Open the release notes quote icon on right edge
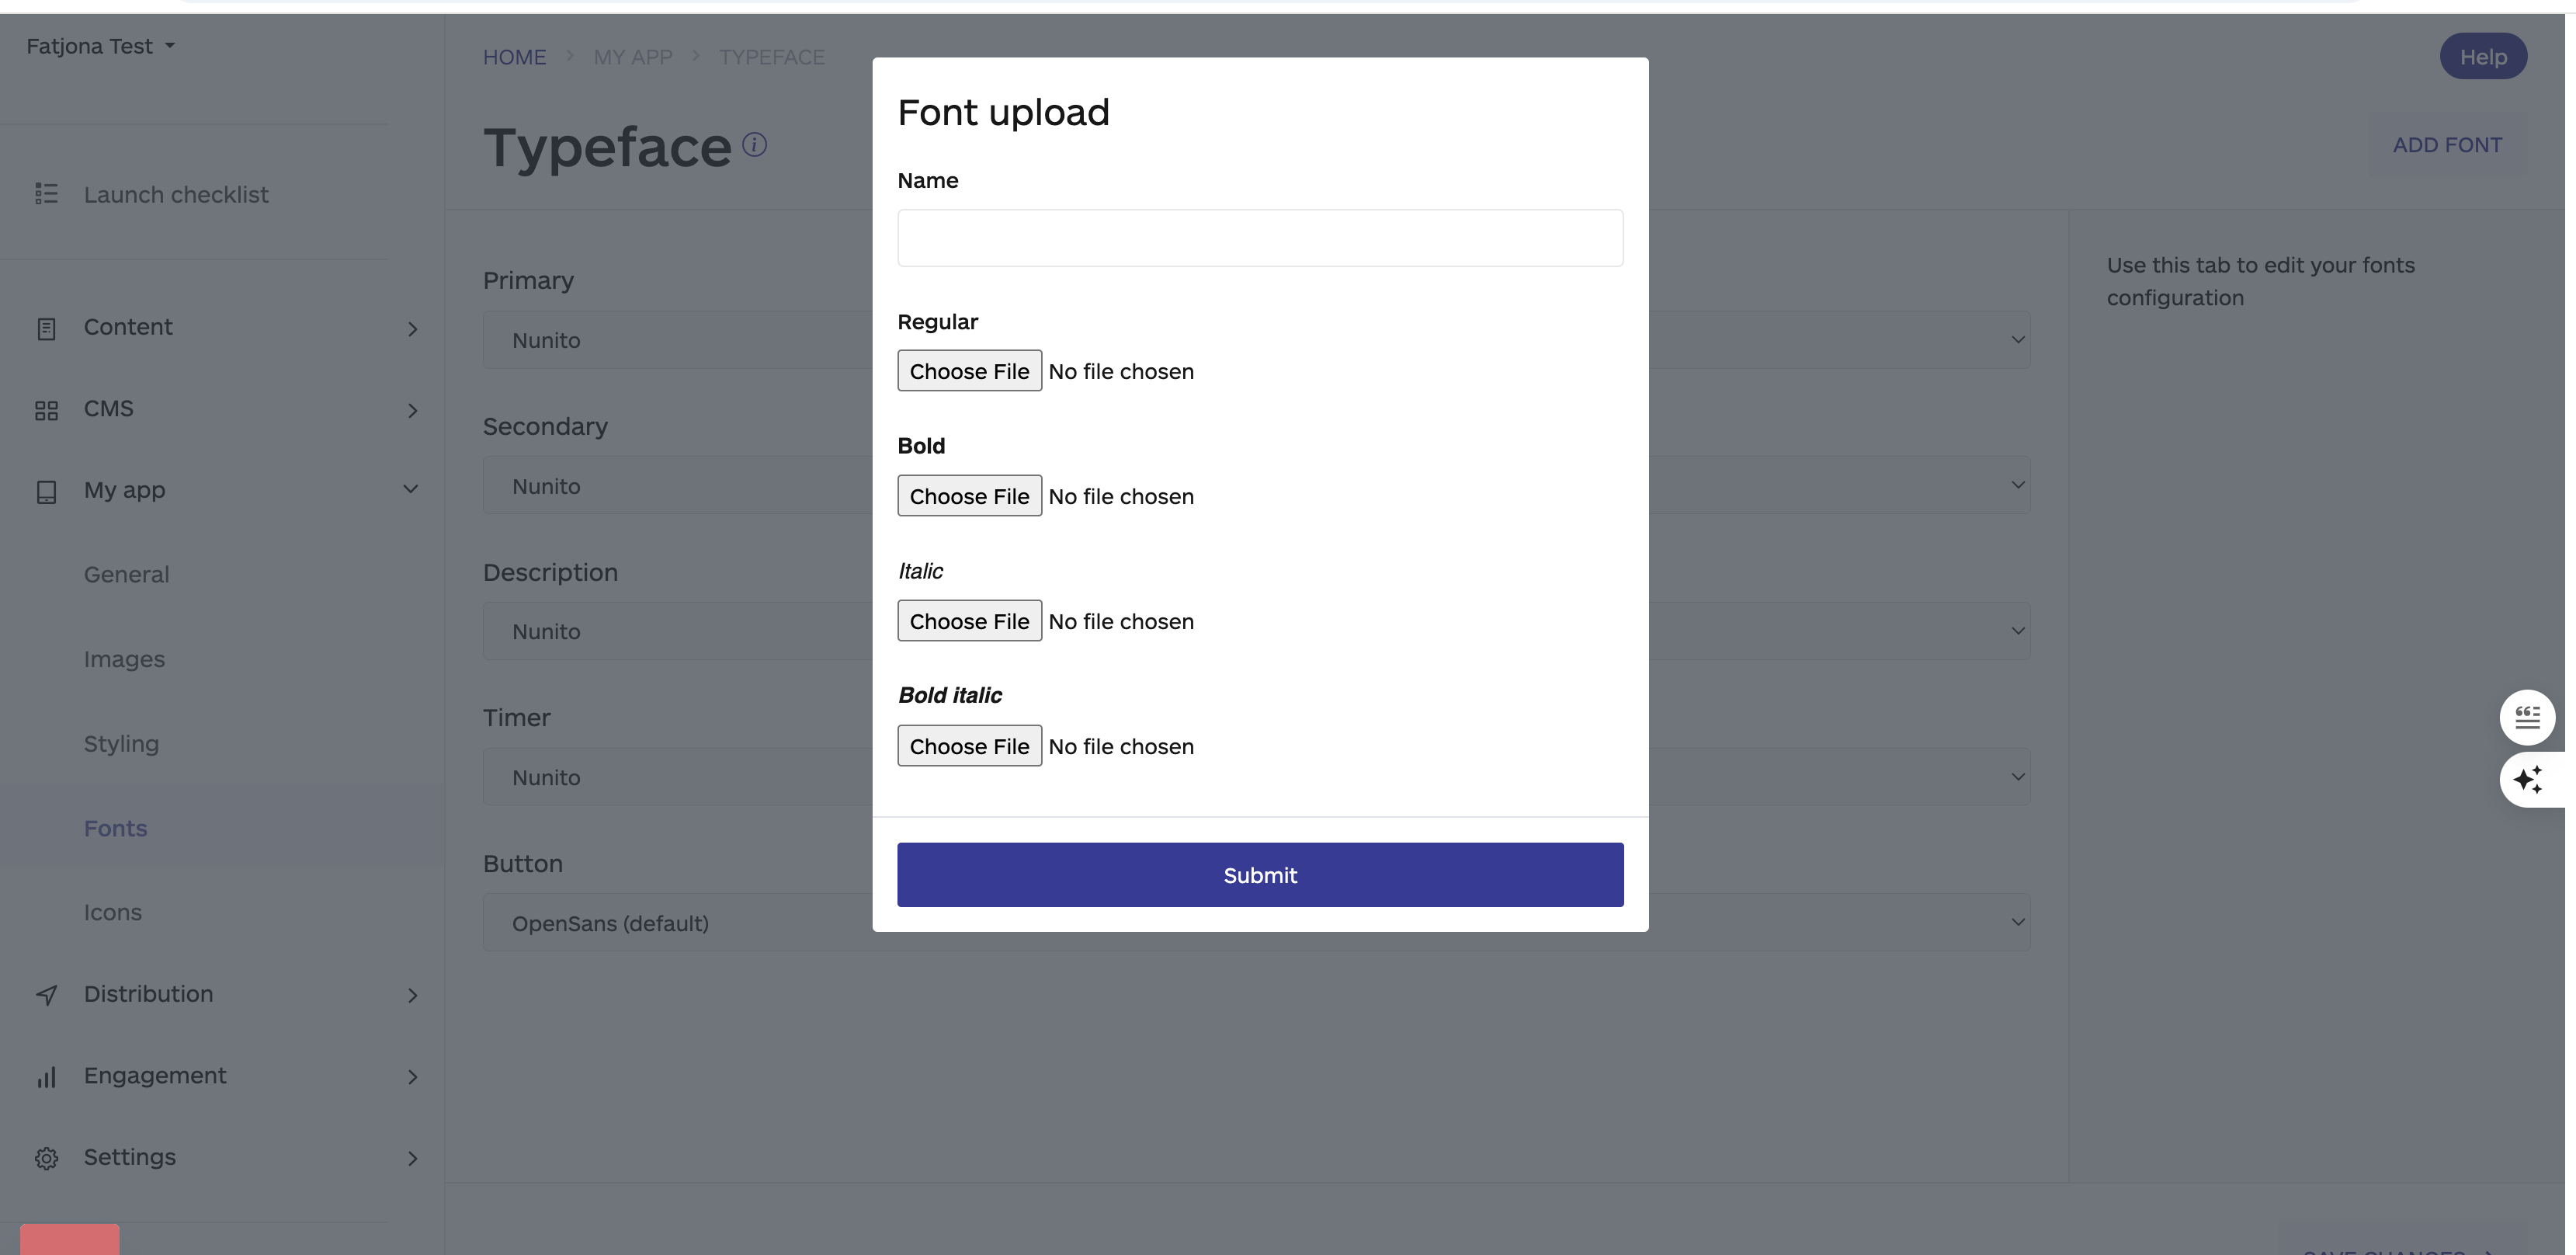This screenshot has height=1255, width=2576. tap(2528, 717)
